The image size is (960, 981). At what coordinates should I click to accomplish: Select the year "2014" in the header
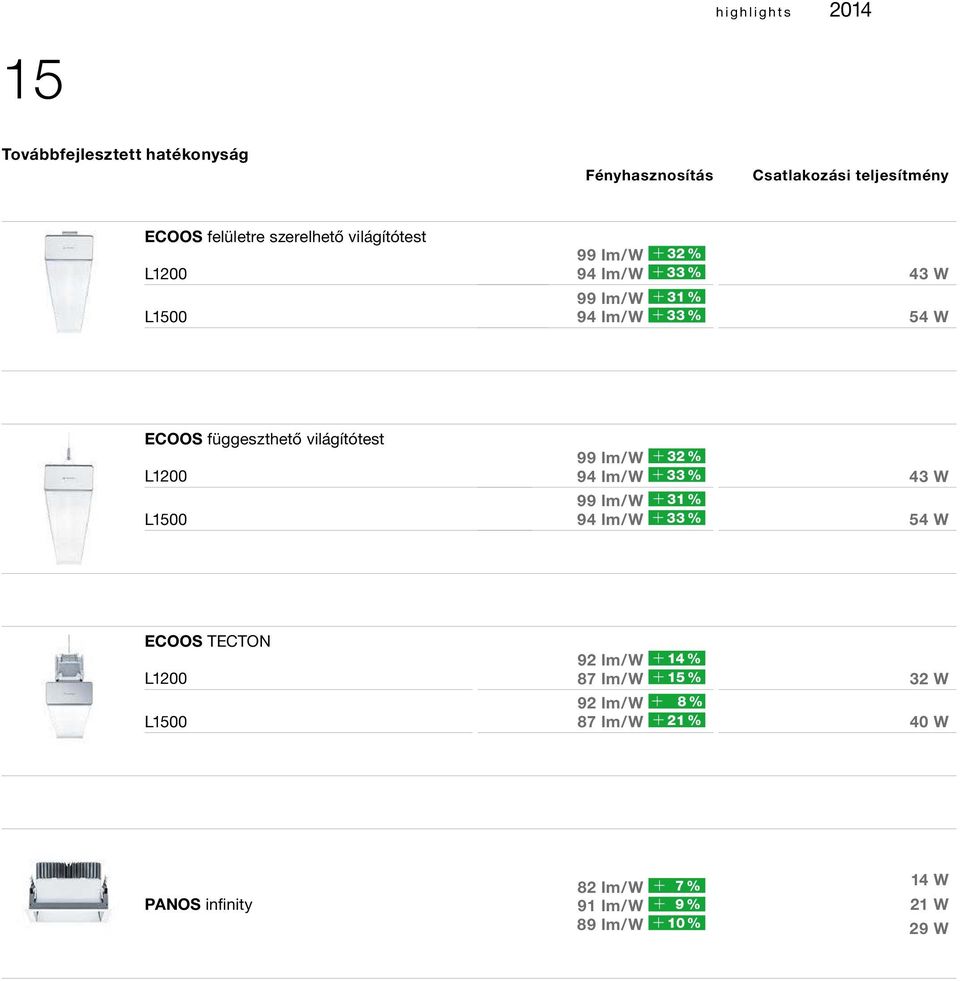[850, 10]
